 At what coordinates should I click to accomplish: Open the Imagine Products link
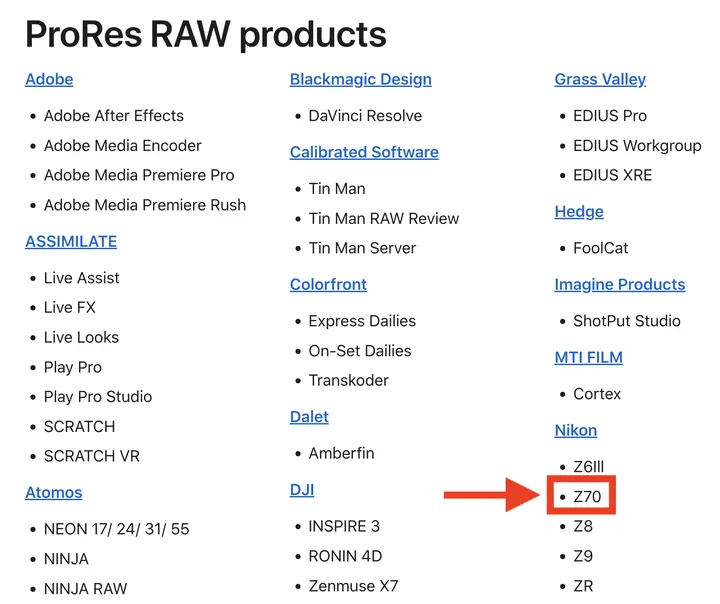click(620, 285)
